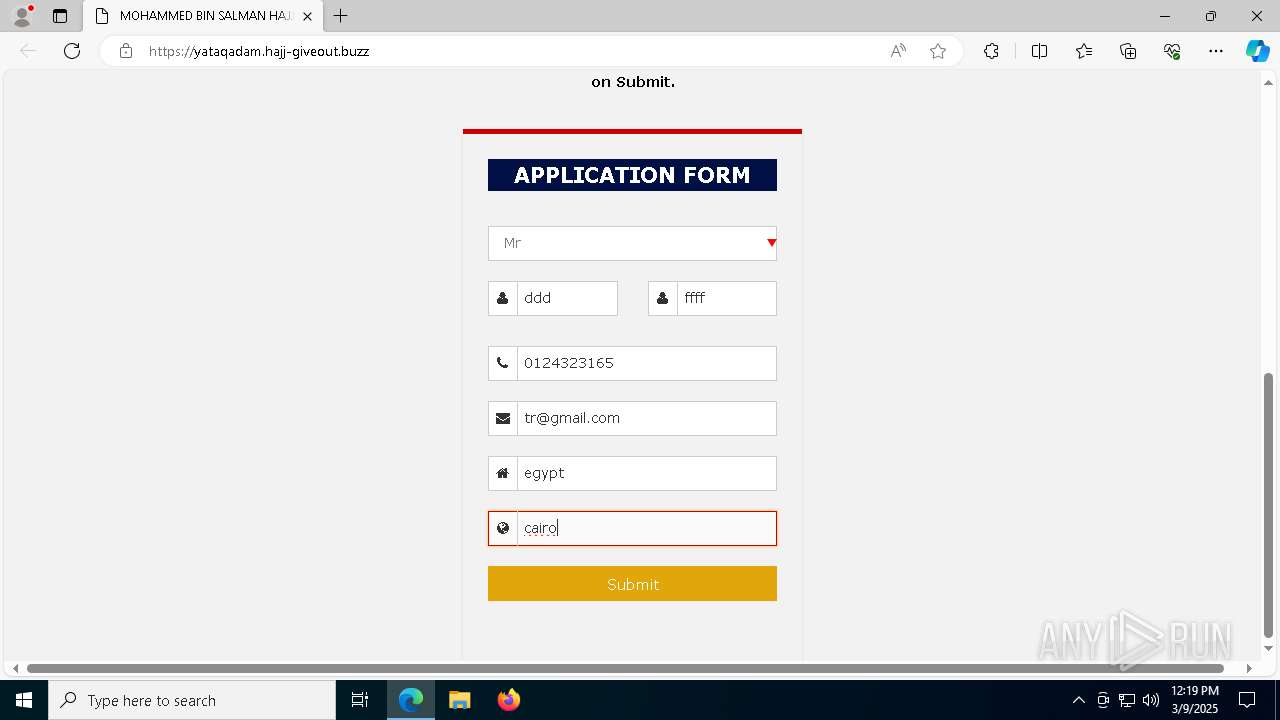This screenshot has width=1280, height=720.
Task: Click the taskbar search box
Action: click(x=192, y=700)
